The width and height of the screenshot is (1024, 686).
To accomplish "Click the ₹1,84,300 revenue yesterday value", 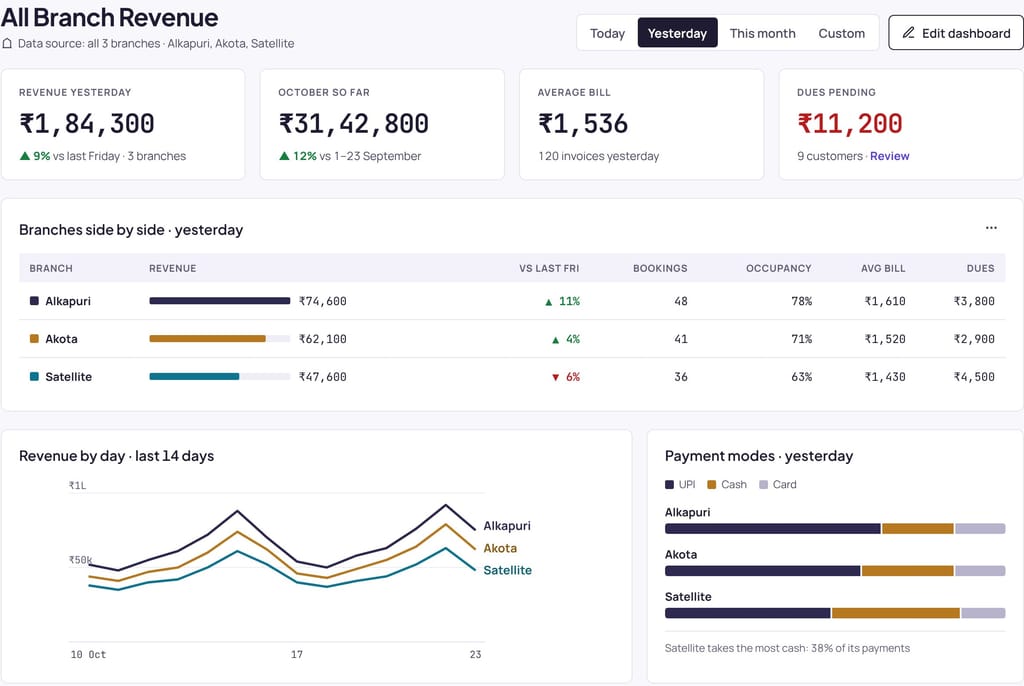I will (87, 124).
